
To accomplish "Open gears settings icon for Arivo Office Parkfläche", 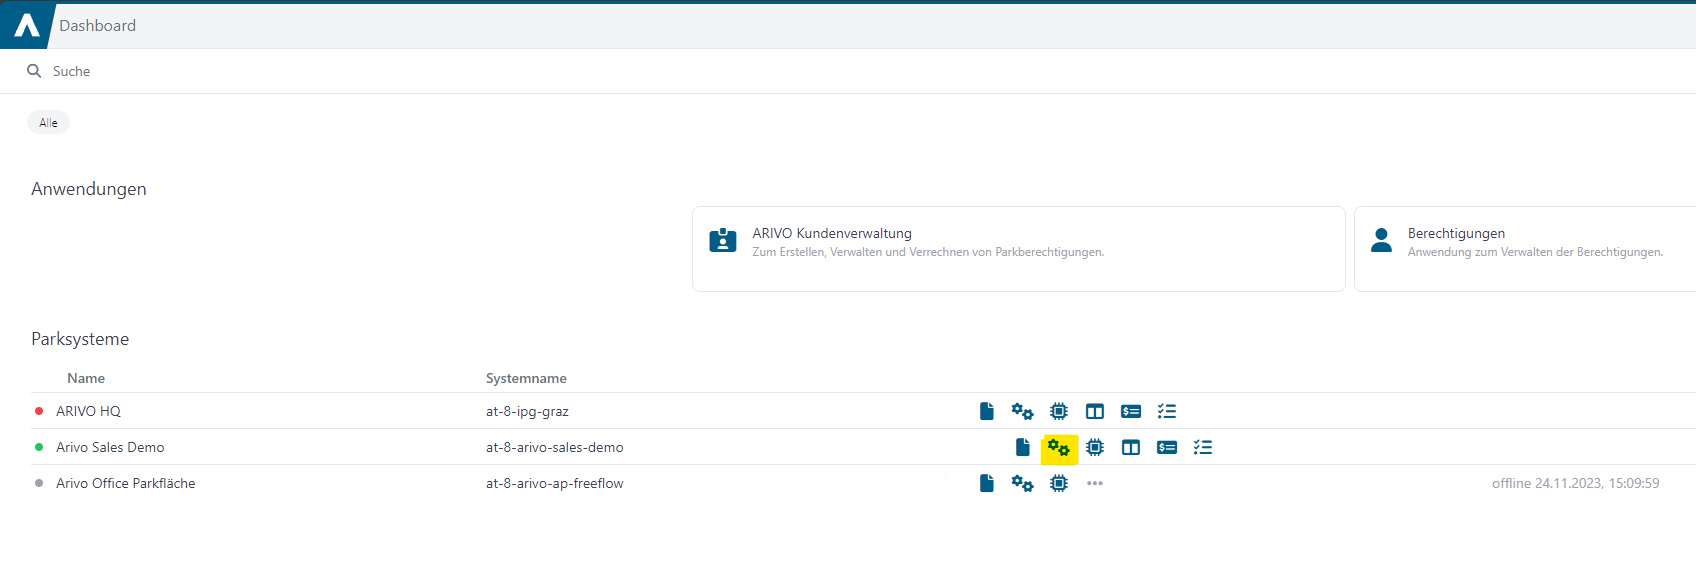I will point(1022,483).
